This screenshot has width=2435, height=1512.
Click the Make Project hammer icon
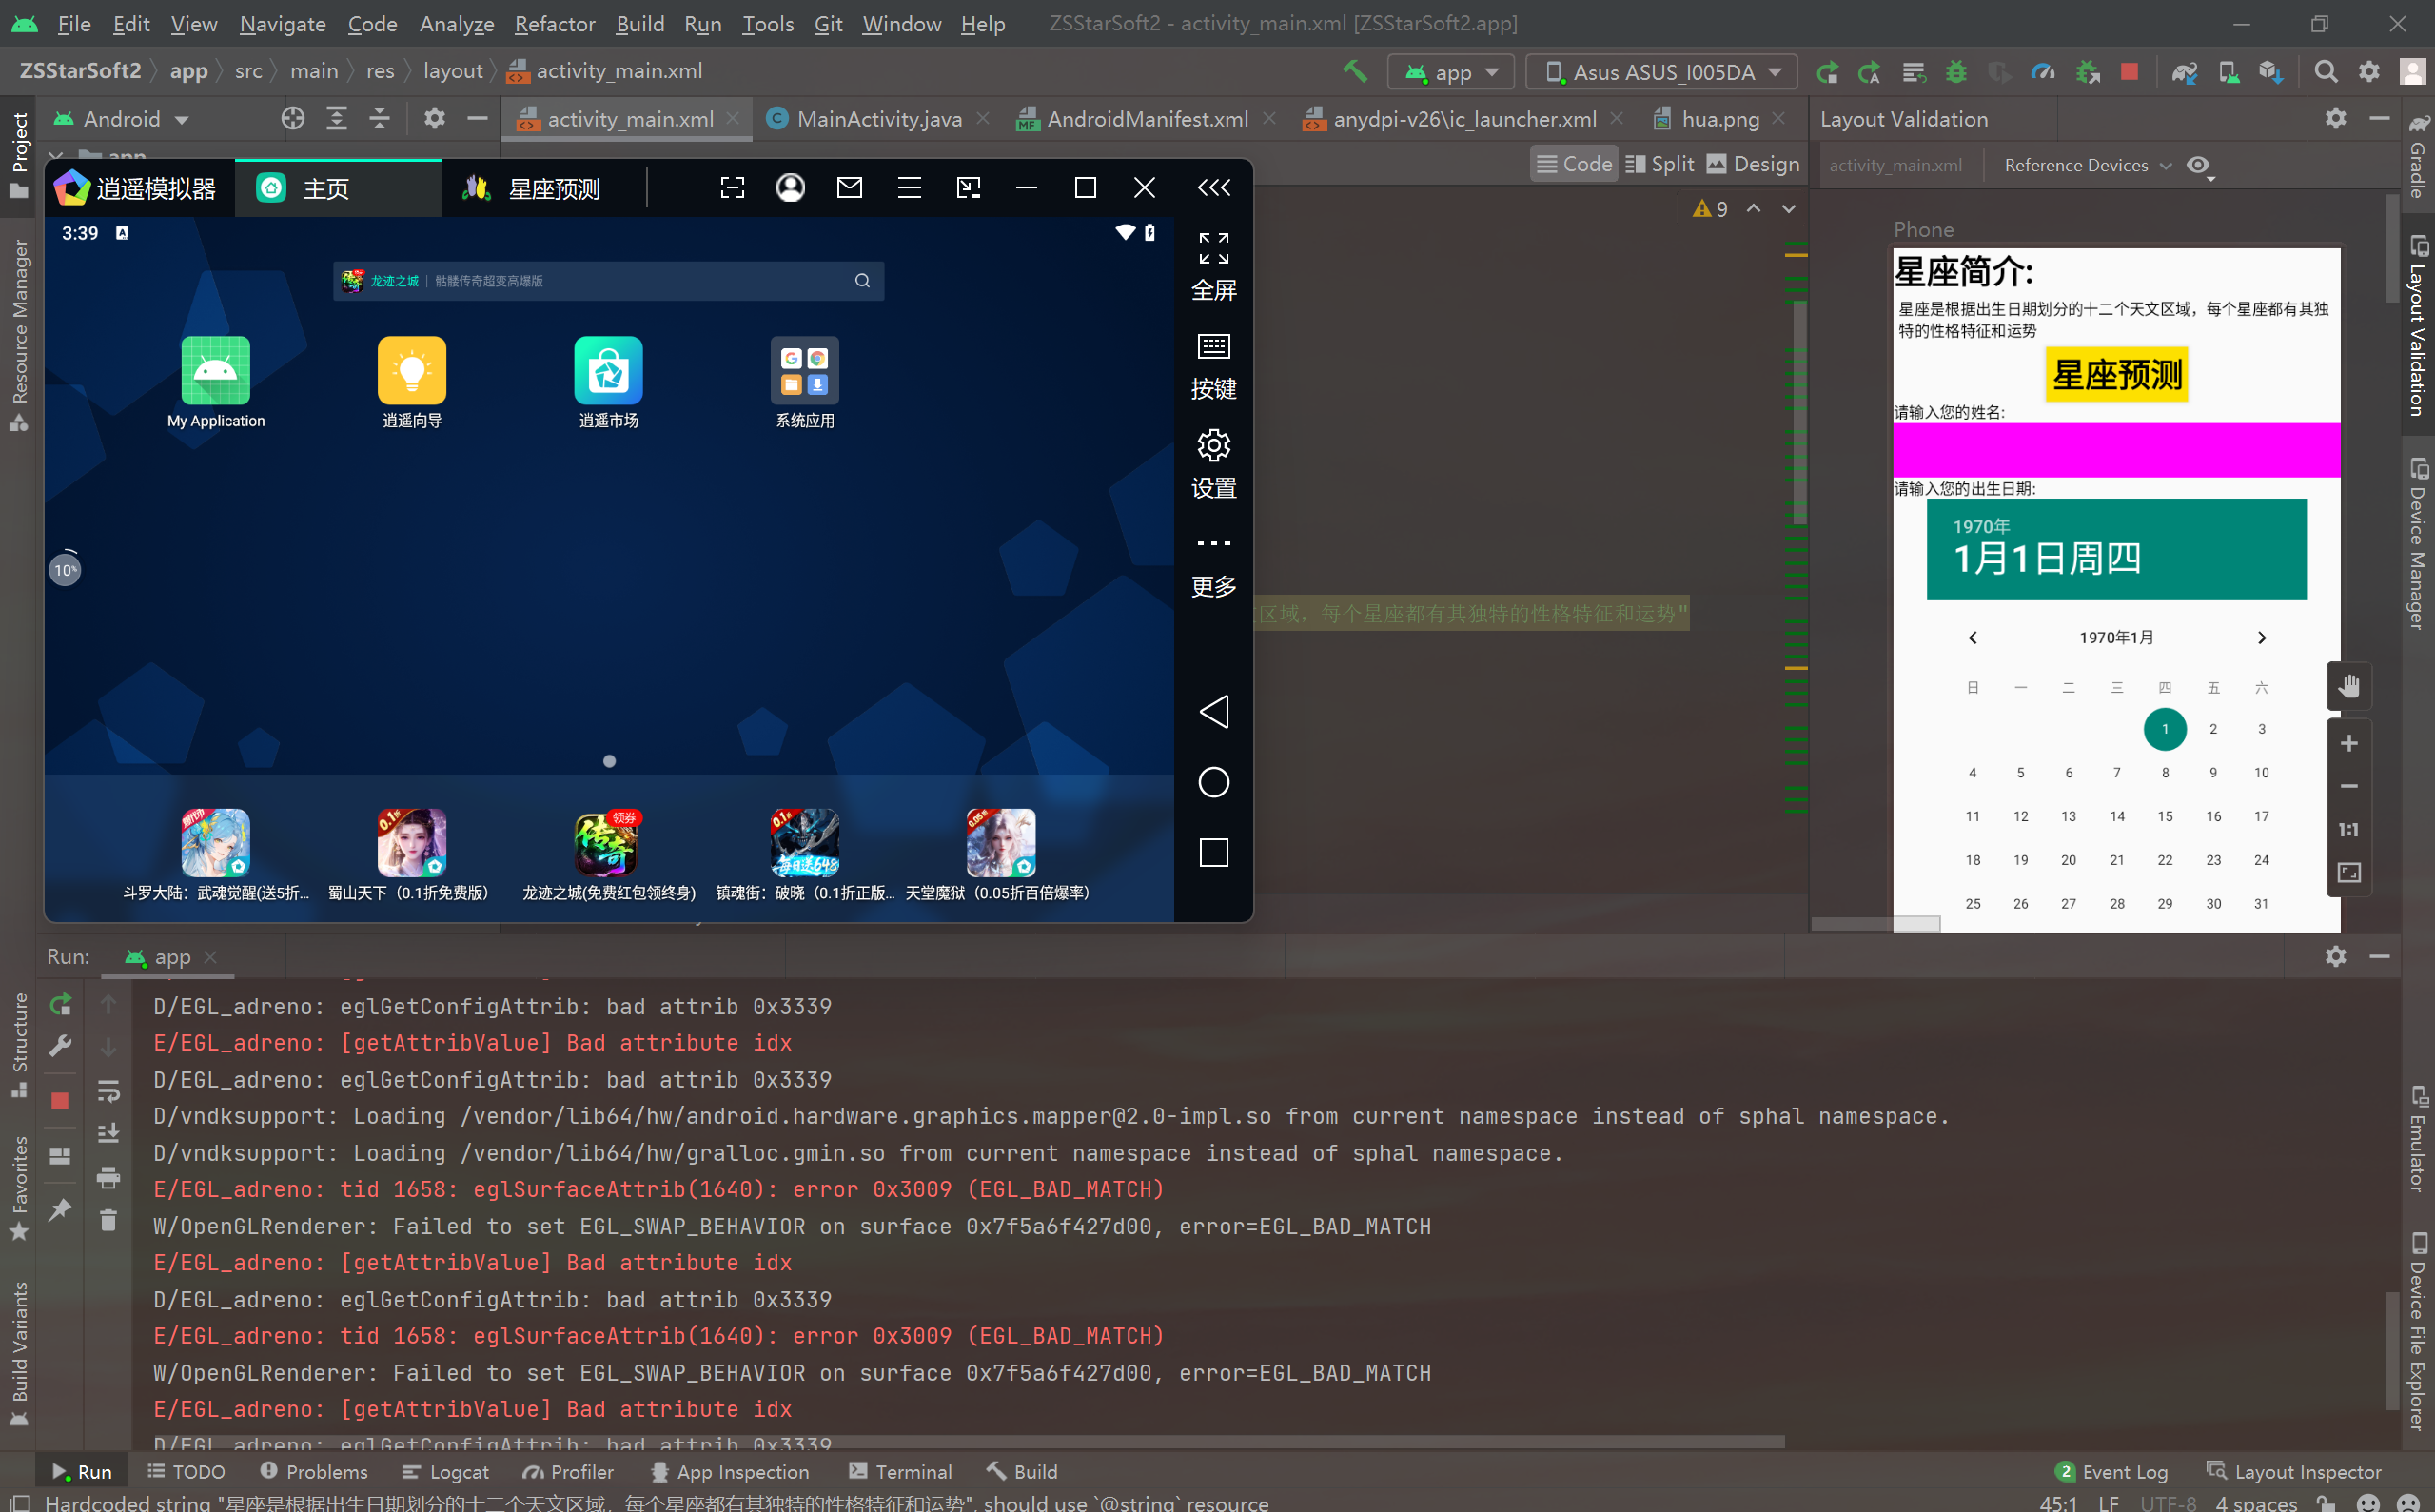click(x=1354, y=71)
